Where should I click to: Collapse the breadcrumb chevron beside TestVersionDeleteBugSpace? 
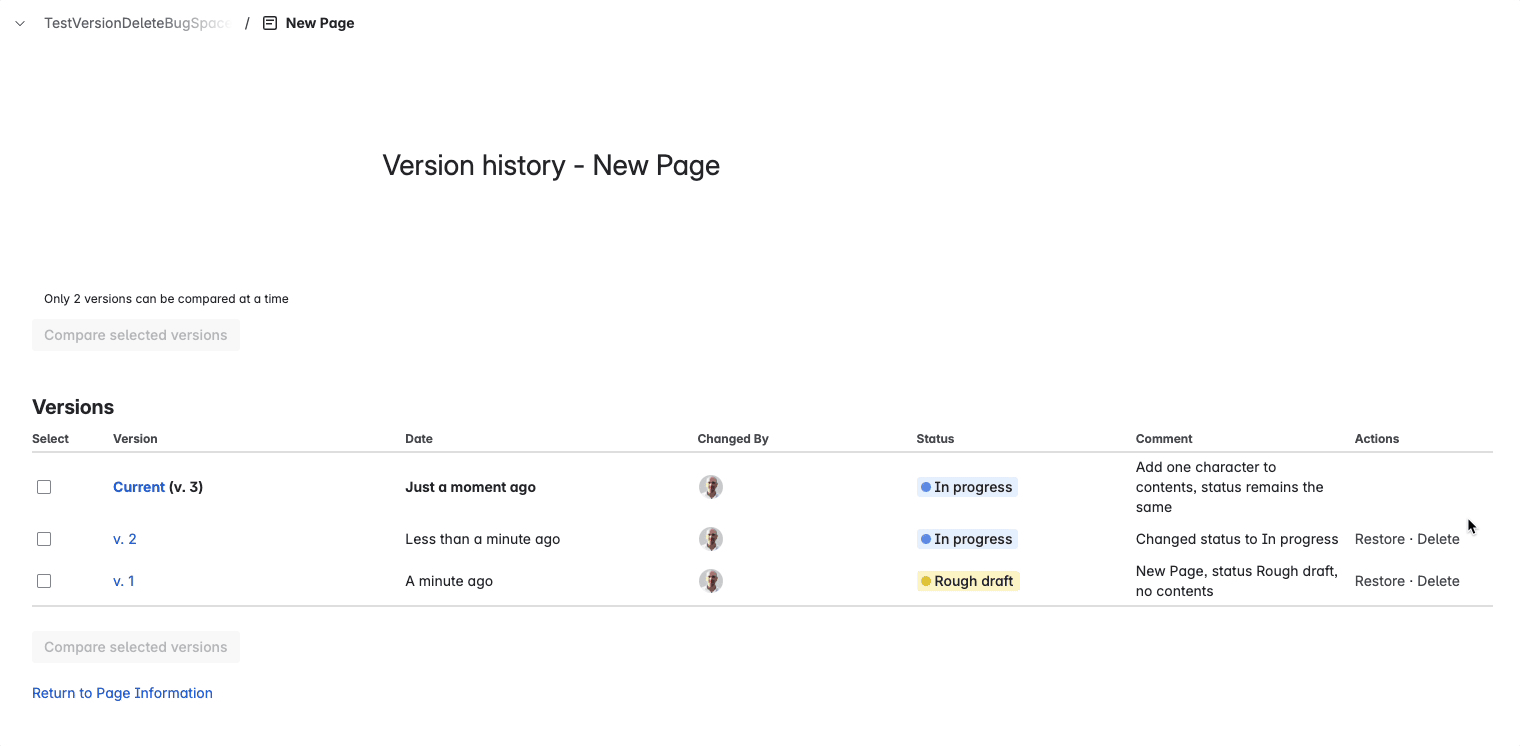coord(20,23)
